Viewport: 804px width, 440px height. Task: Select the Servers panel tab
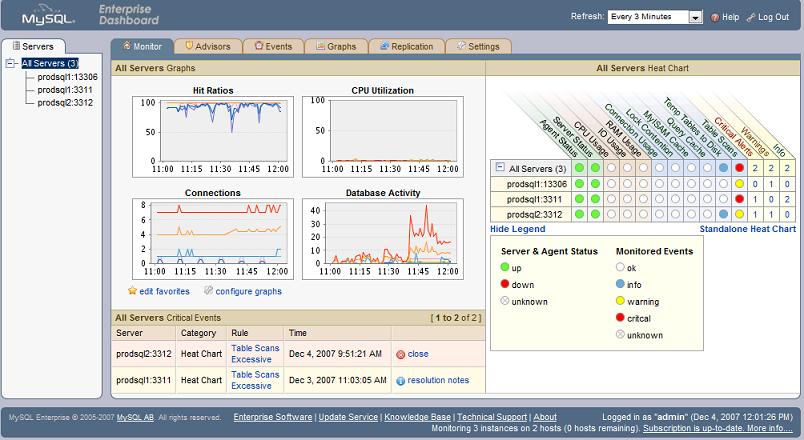pyautogui.click(x=33, y=46)
